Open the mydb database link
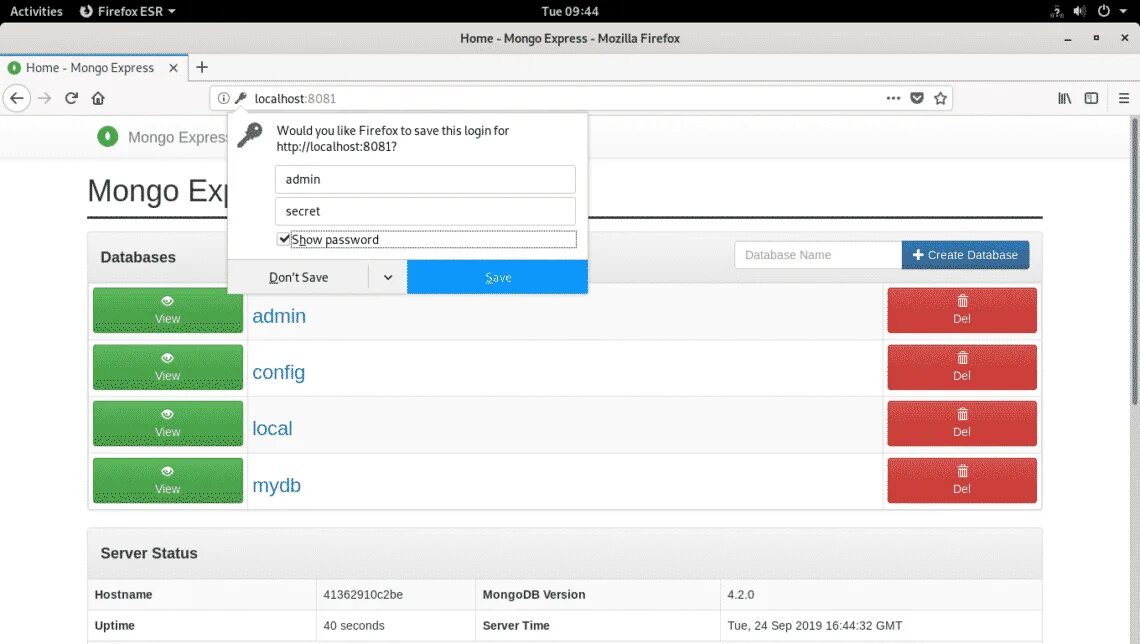The width and height of the screenshot is (1140, 644). point(276,485)
